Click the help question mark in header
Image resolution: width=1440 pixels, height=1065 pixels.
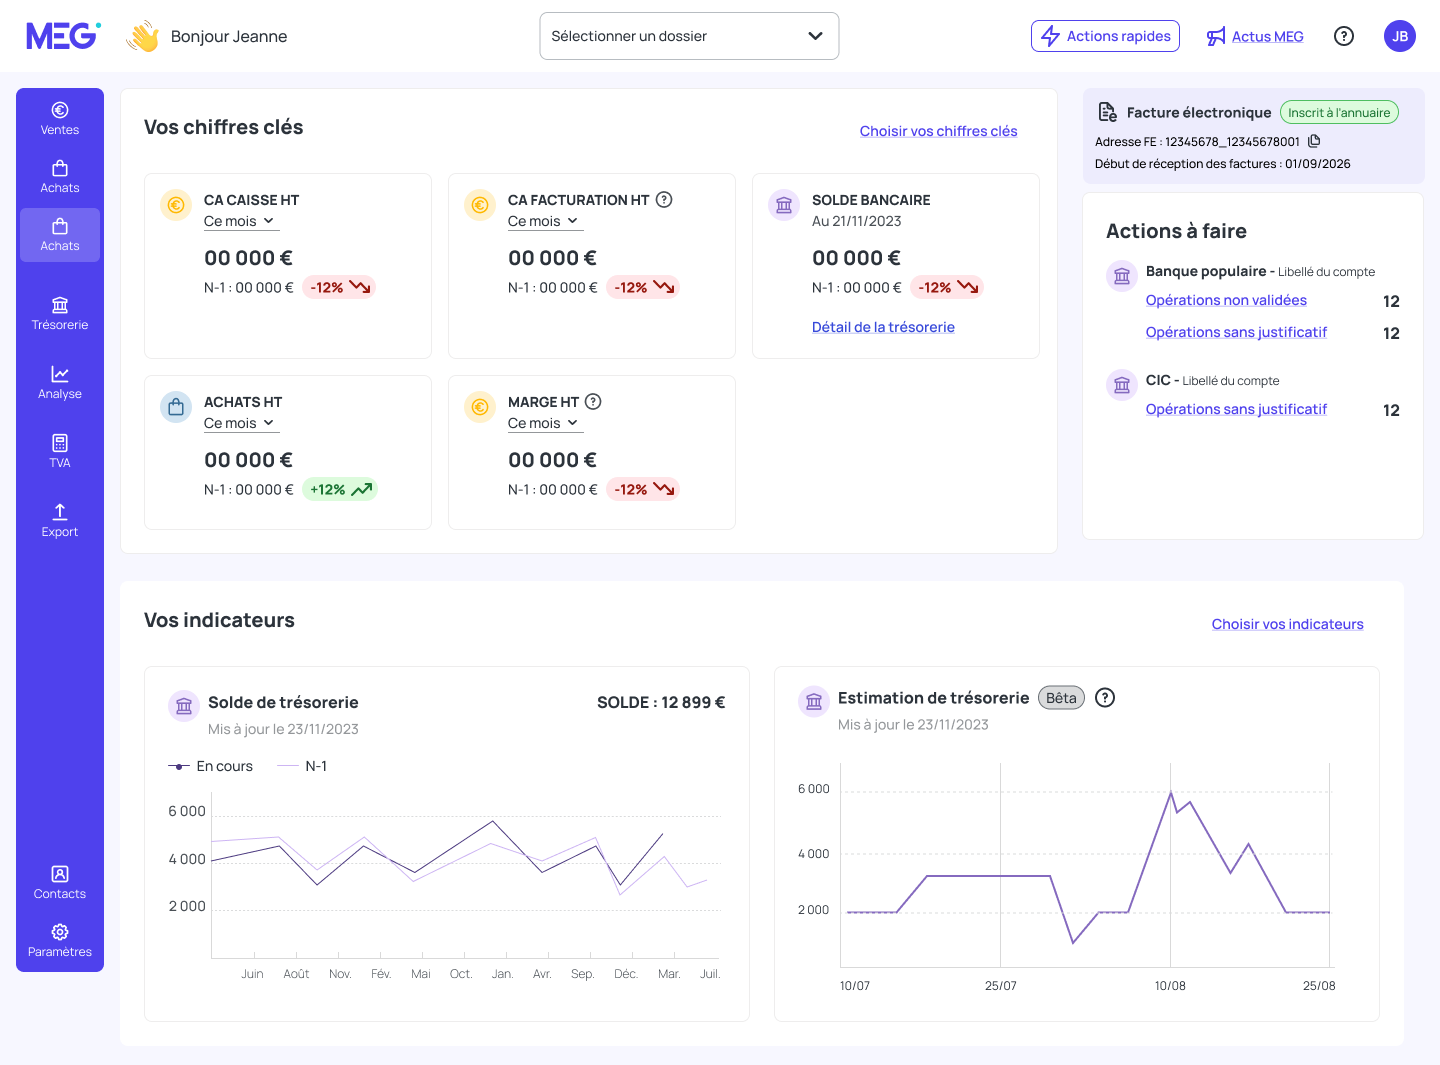pos(1344,36)
